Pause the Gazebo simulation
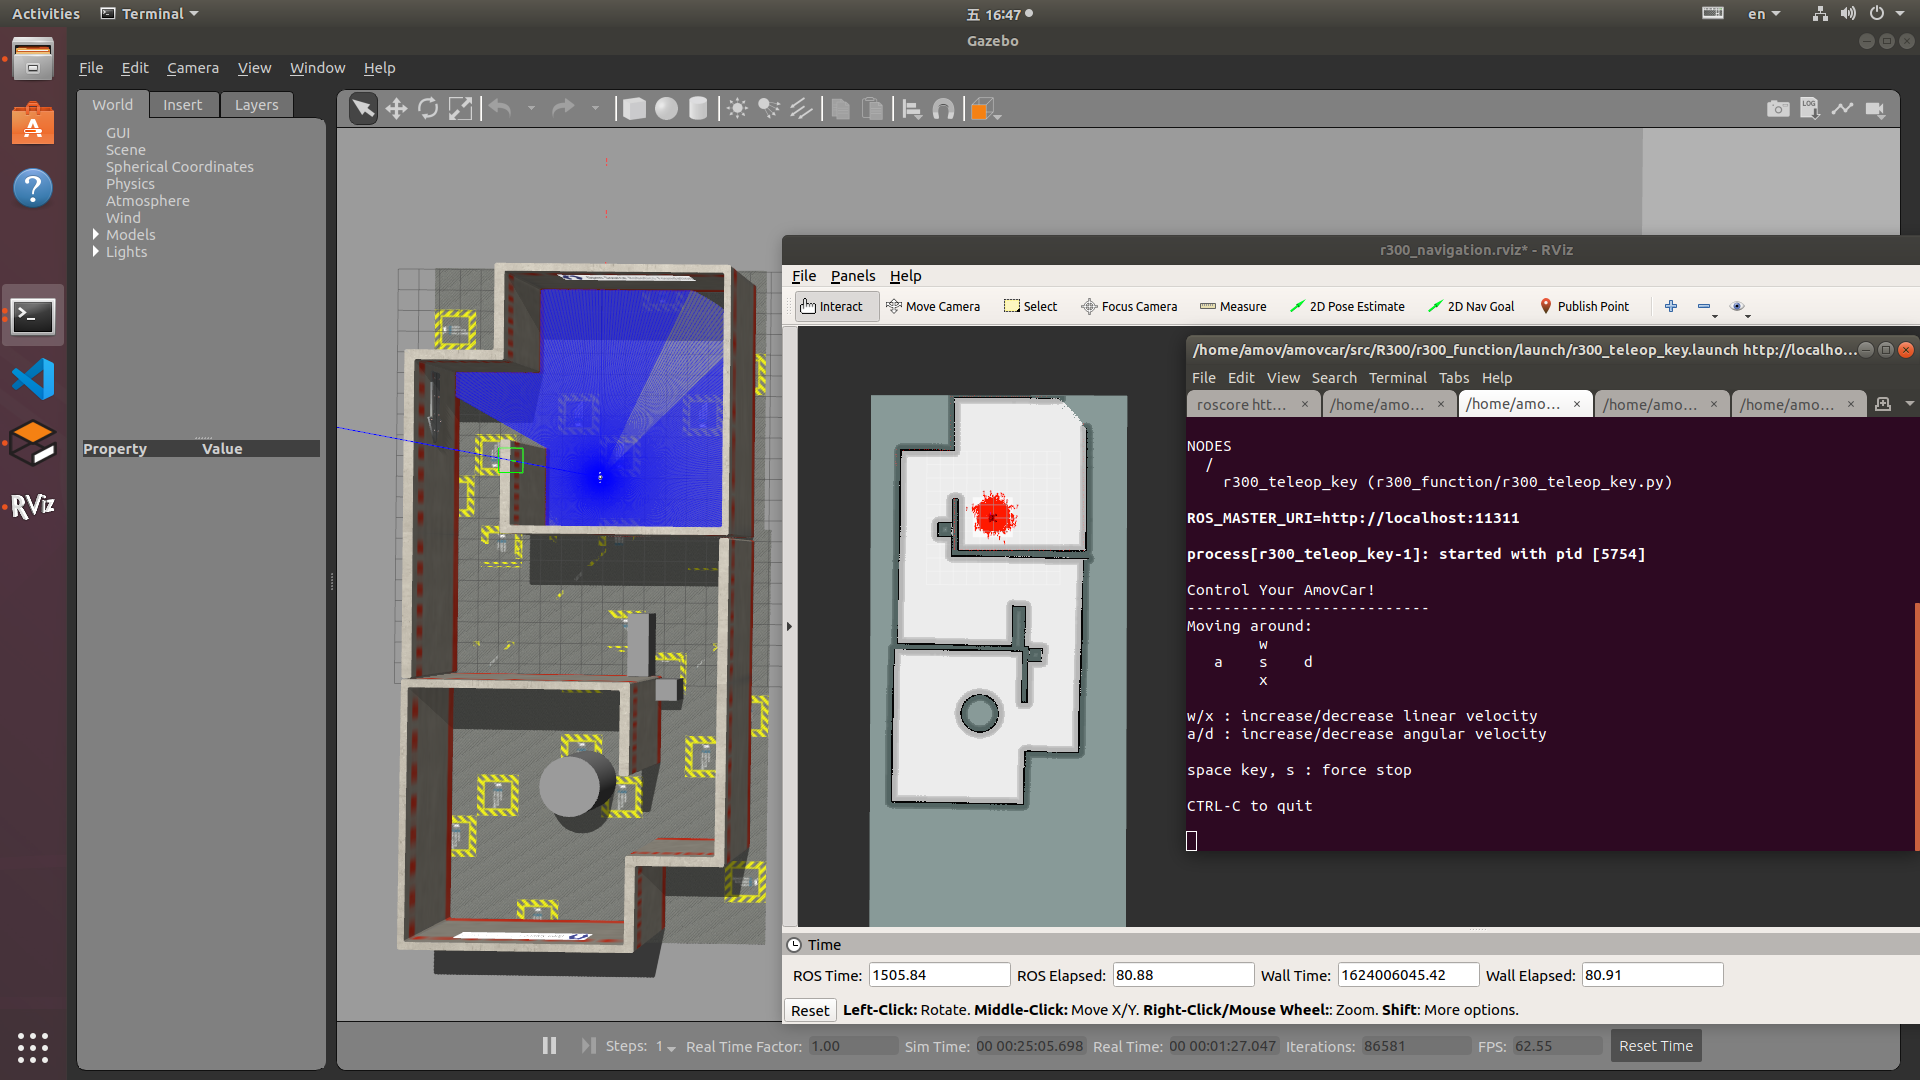The image size is (1920, 1080). [x=549, y=1045]
